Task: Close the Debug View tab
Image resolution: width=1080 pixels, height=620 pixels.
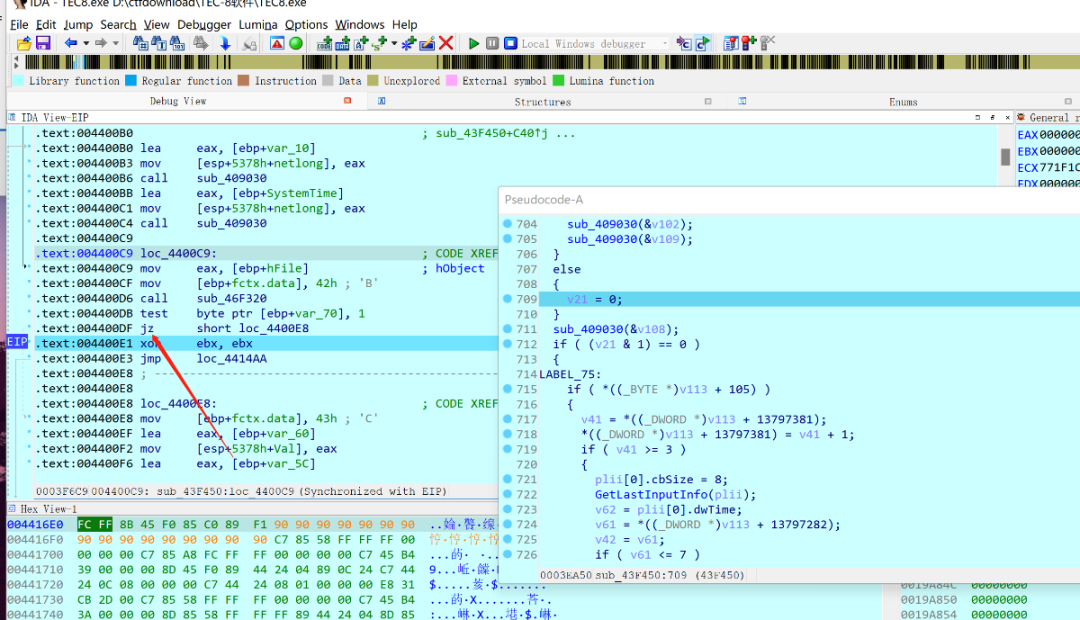Action: click(347, 101)
